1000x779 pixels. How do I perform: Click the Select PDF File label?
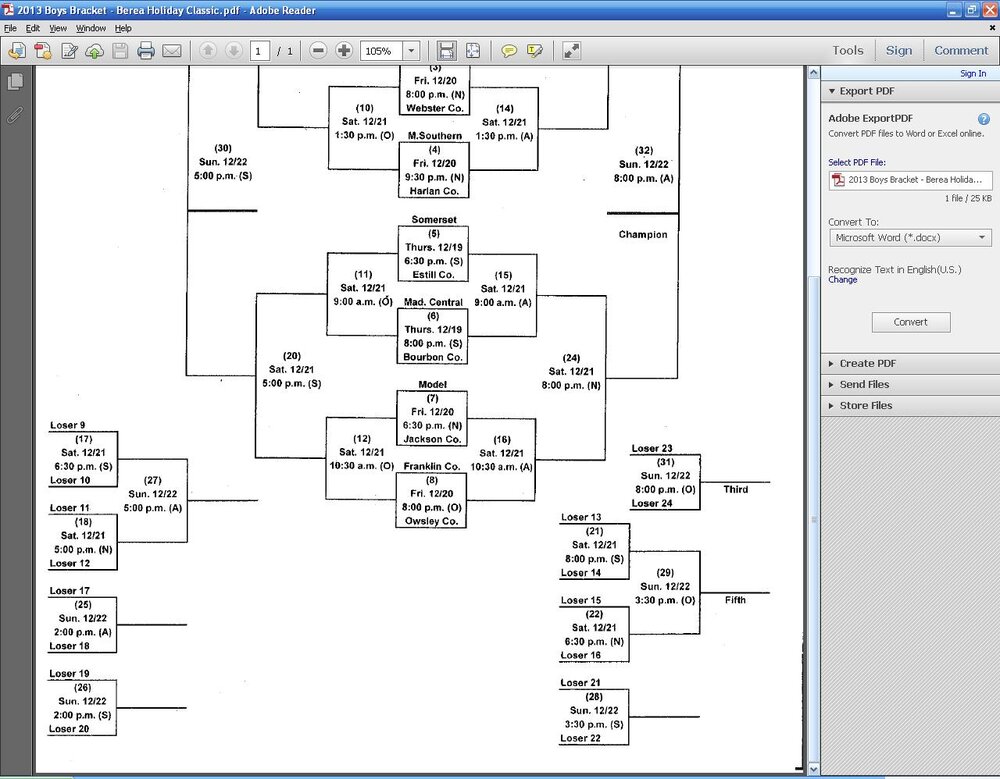click(x=857, y=163)
